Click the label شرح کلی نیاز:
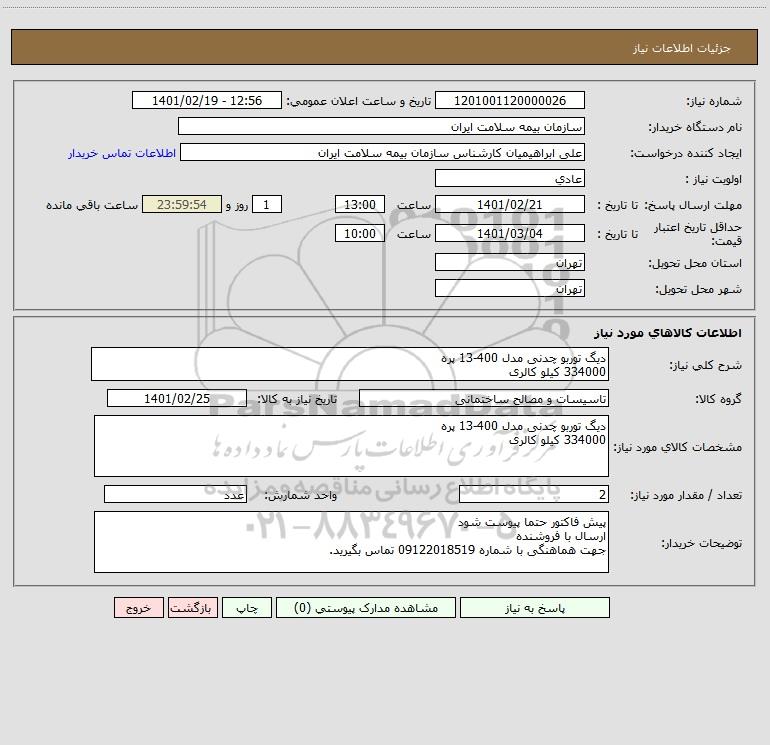 [706, 365]
